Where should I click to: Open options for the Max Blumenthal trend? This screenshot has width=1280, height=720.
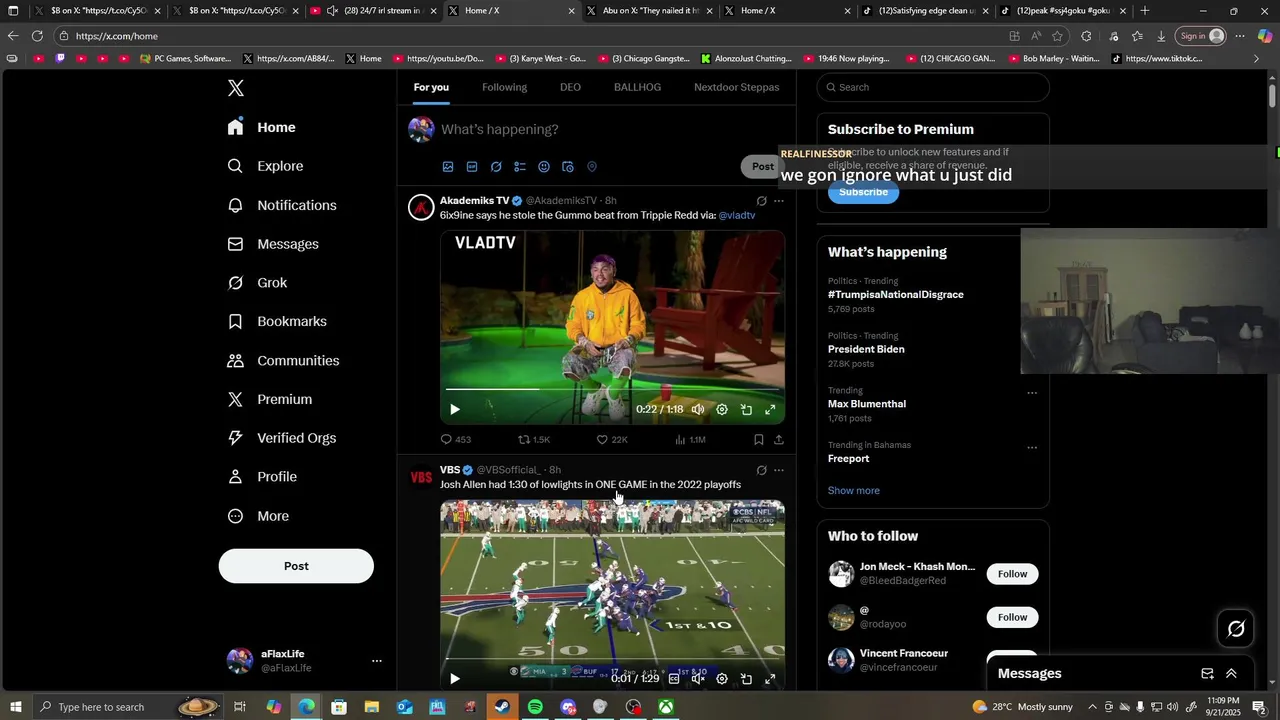point(1032,393)
